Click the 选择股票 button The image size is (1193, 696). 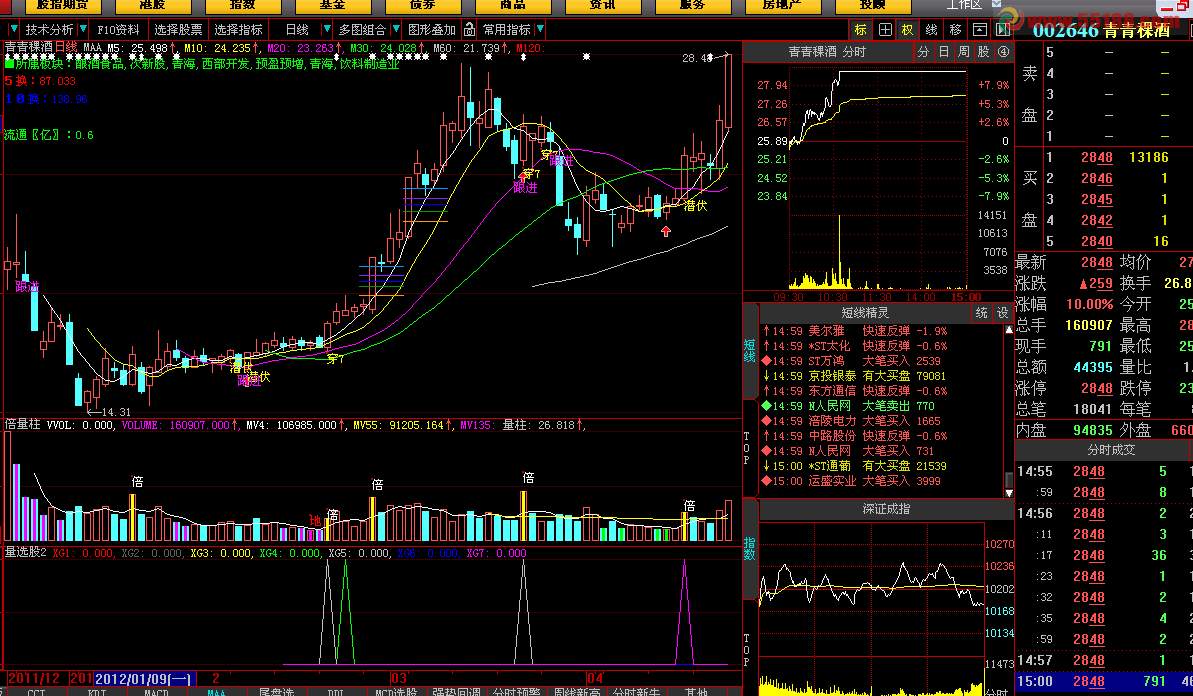[x=178, y=30]
